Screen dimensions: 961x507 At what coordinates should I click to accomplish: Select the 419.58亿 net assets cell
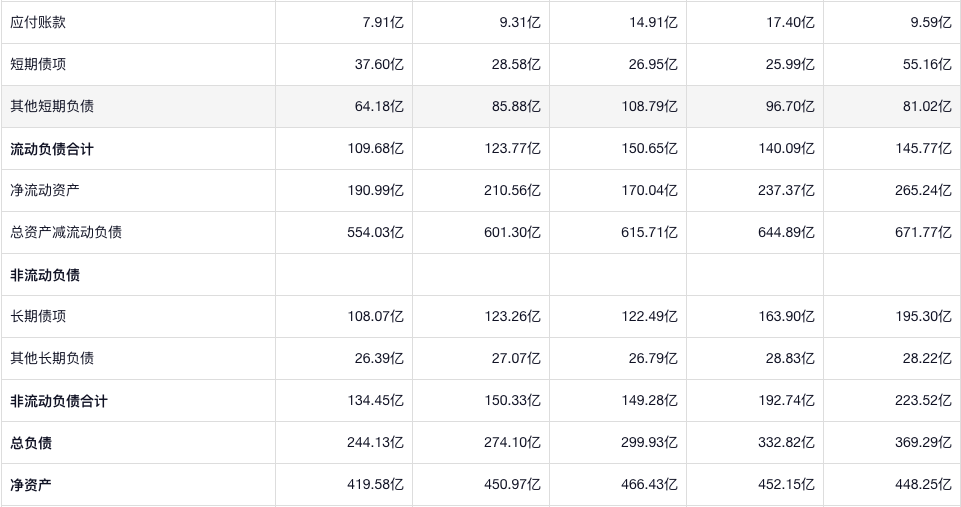click(375, 485)
